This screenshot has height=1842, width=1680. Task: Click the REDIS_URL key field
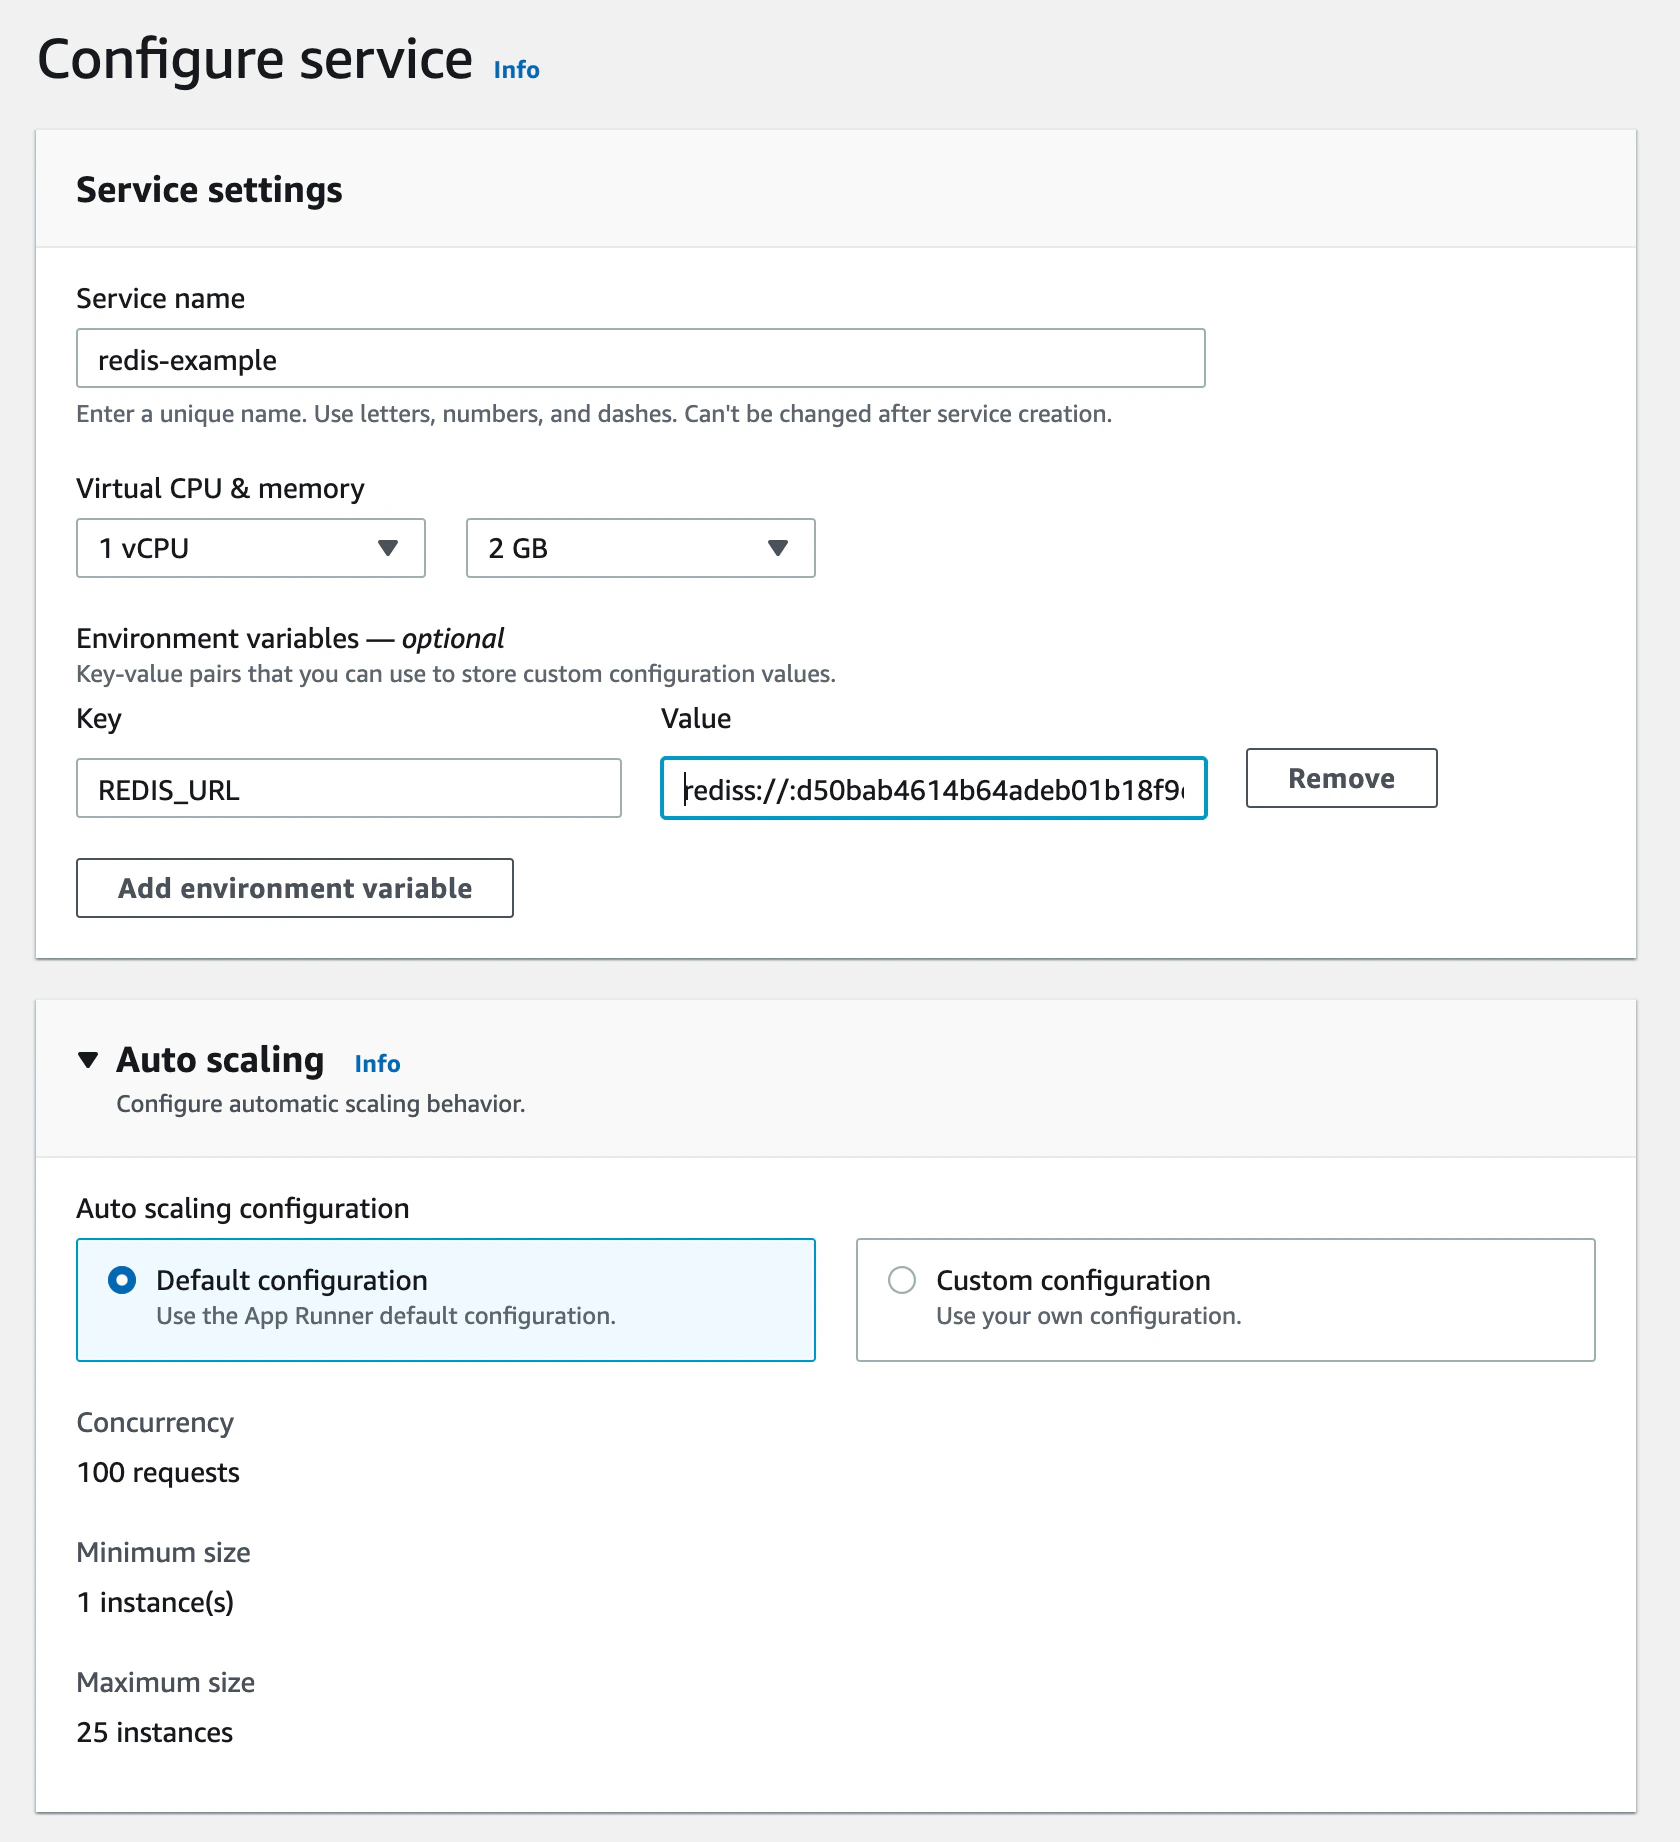[x=348, y=789]
